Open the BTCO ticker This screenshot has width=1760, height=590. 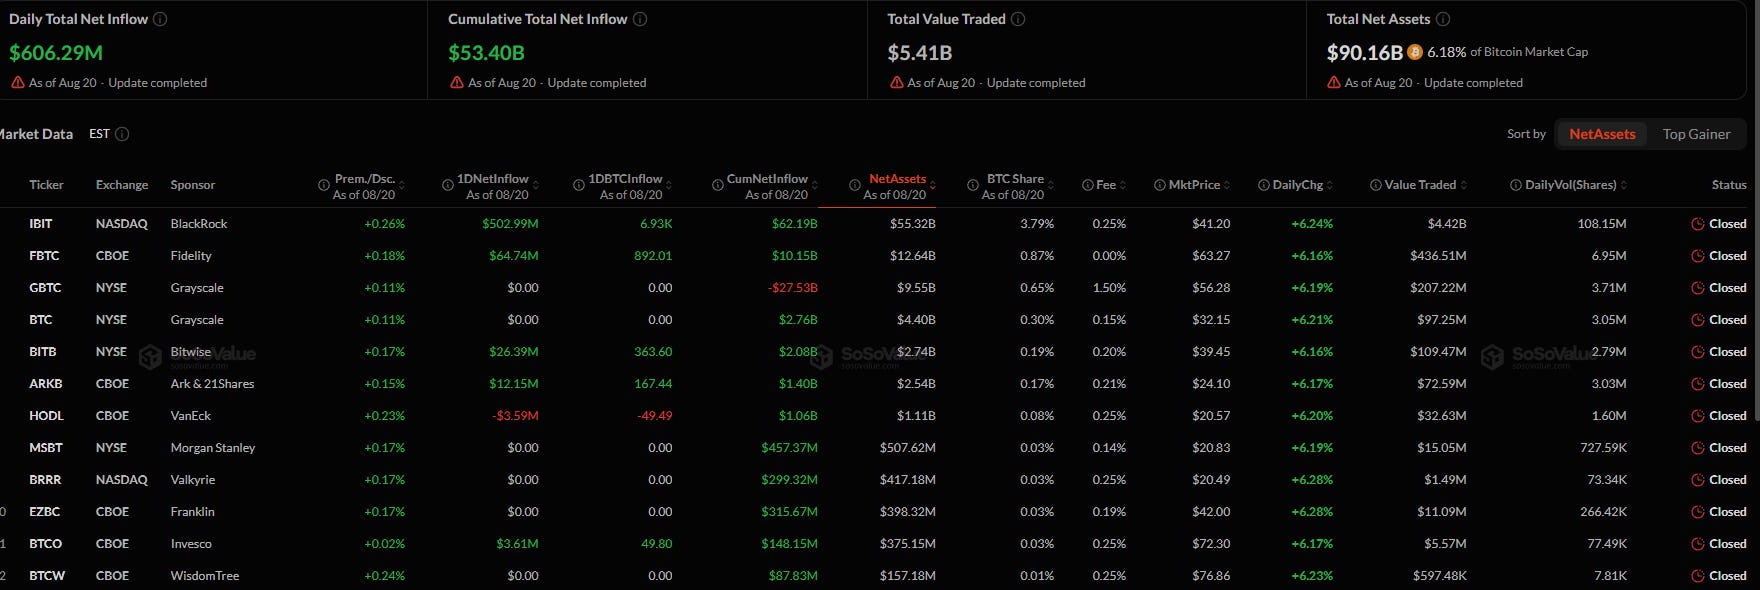[46, 544]
